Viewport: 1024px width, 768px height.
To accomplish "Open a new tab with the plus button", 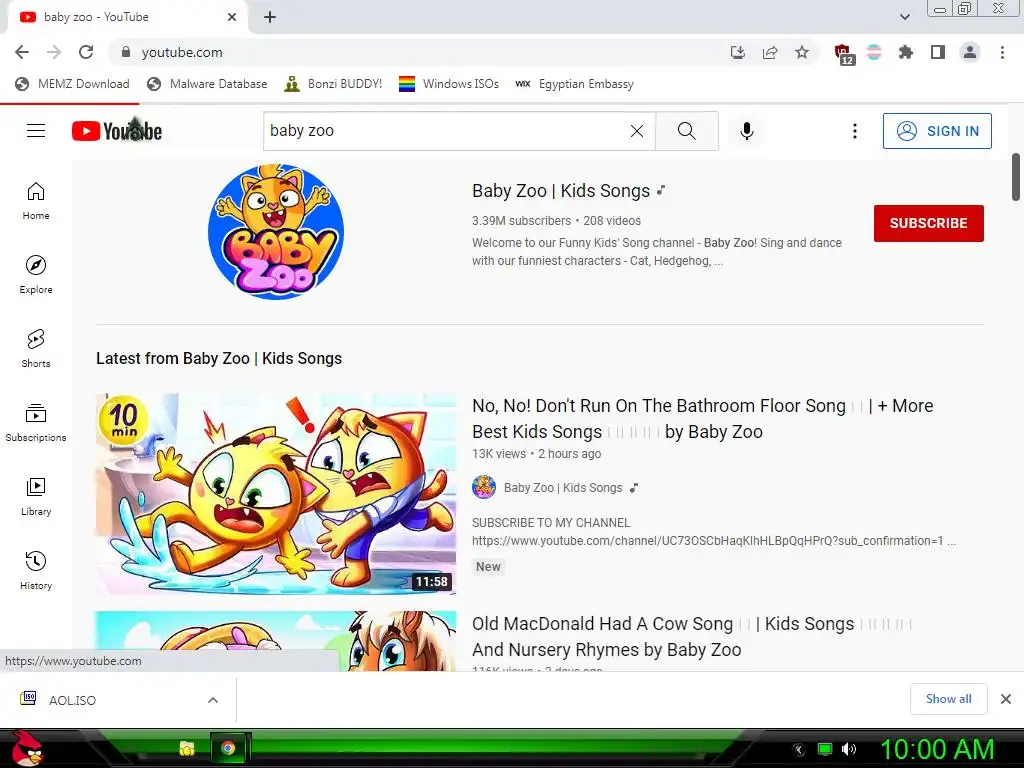I will [270, 17].
